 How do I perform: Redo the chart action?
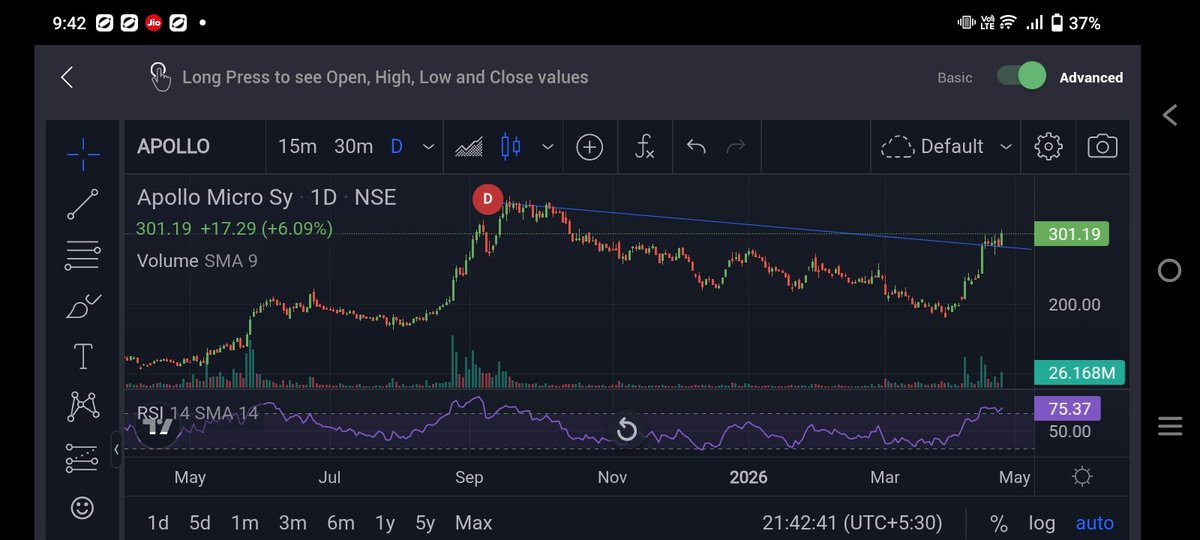point(736,147)
